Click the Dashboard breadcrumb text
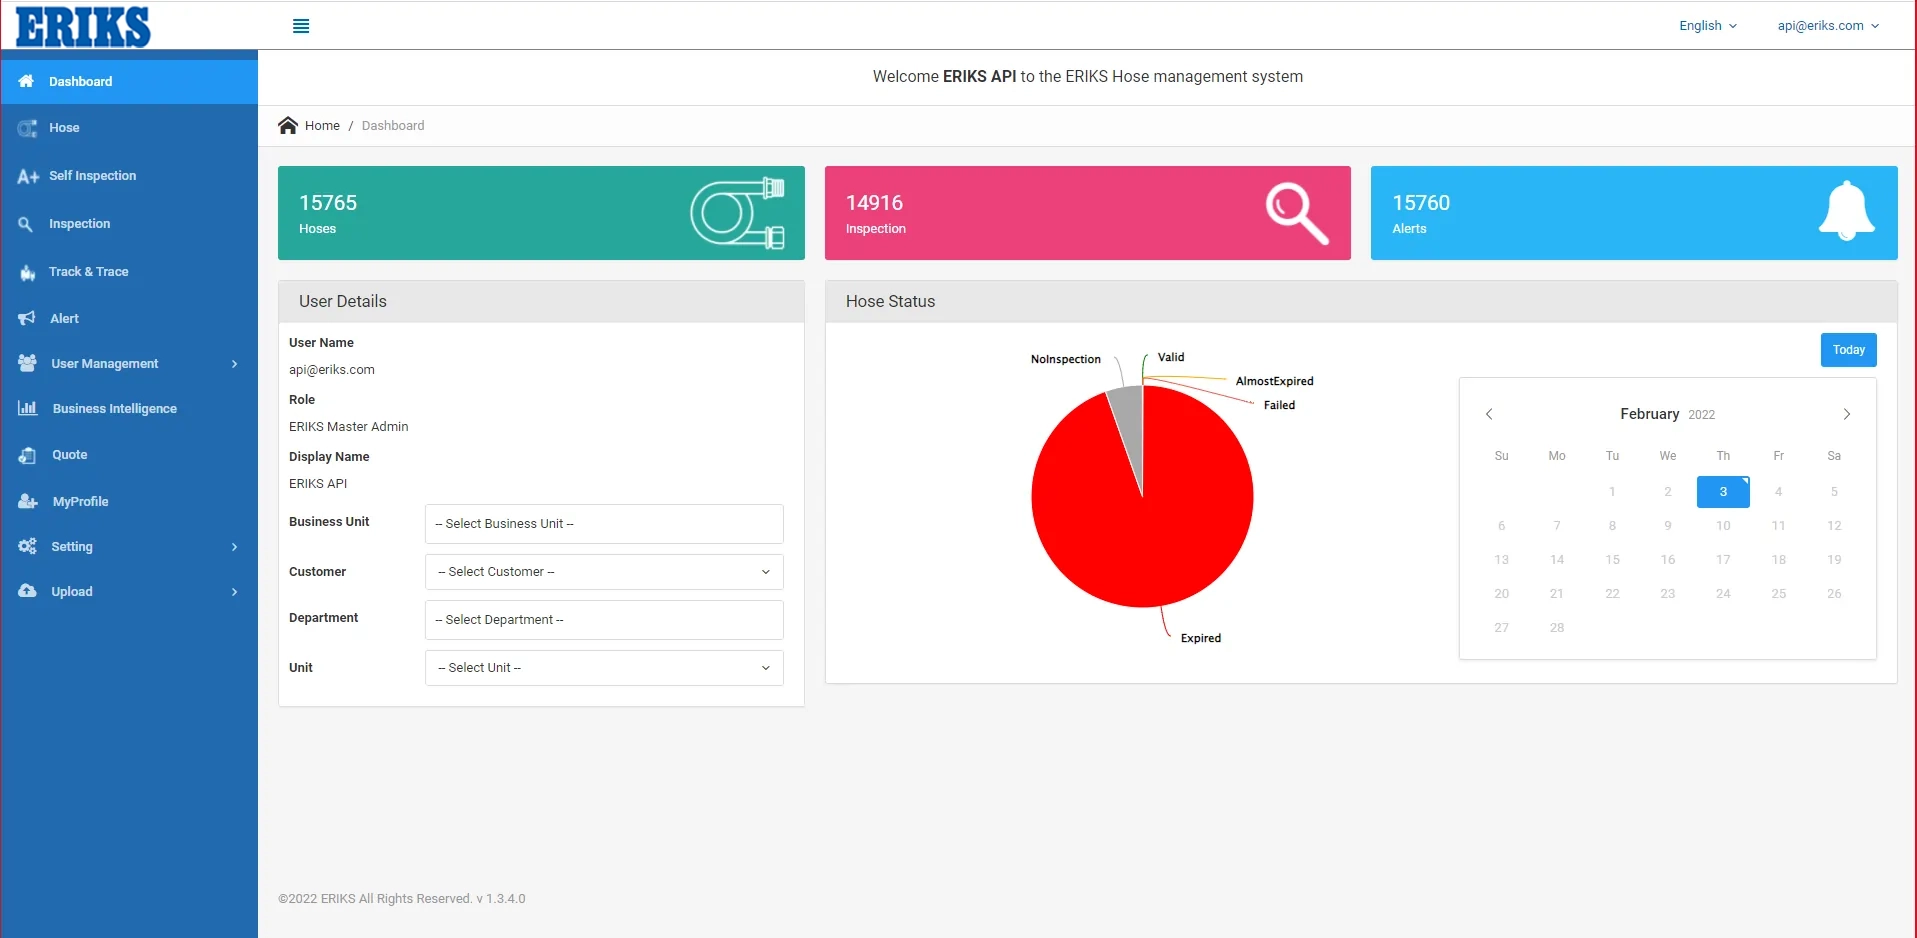The image size is (1917, 938). (393, 125)
